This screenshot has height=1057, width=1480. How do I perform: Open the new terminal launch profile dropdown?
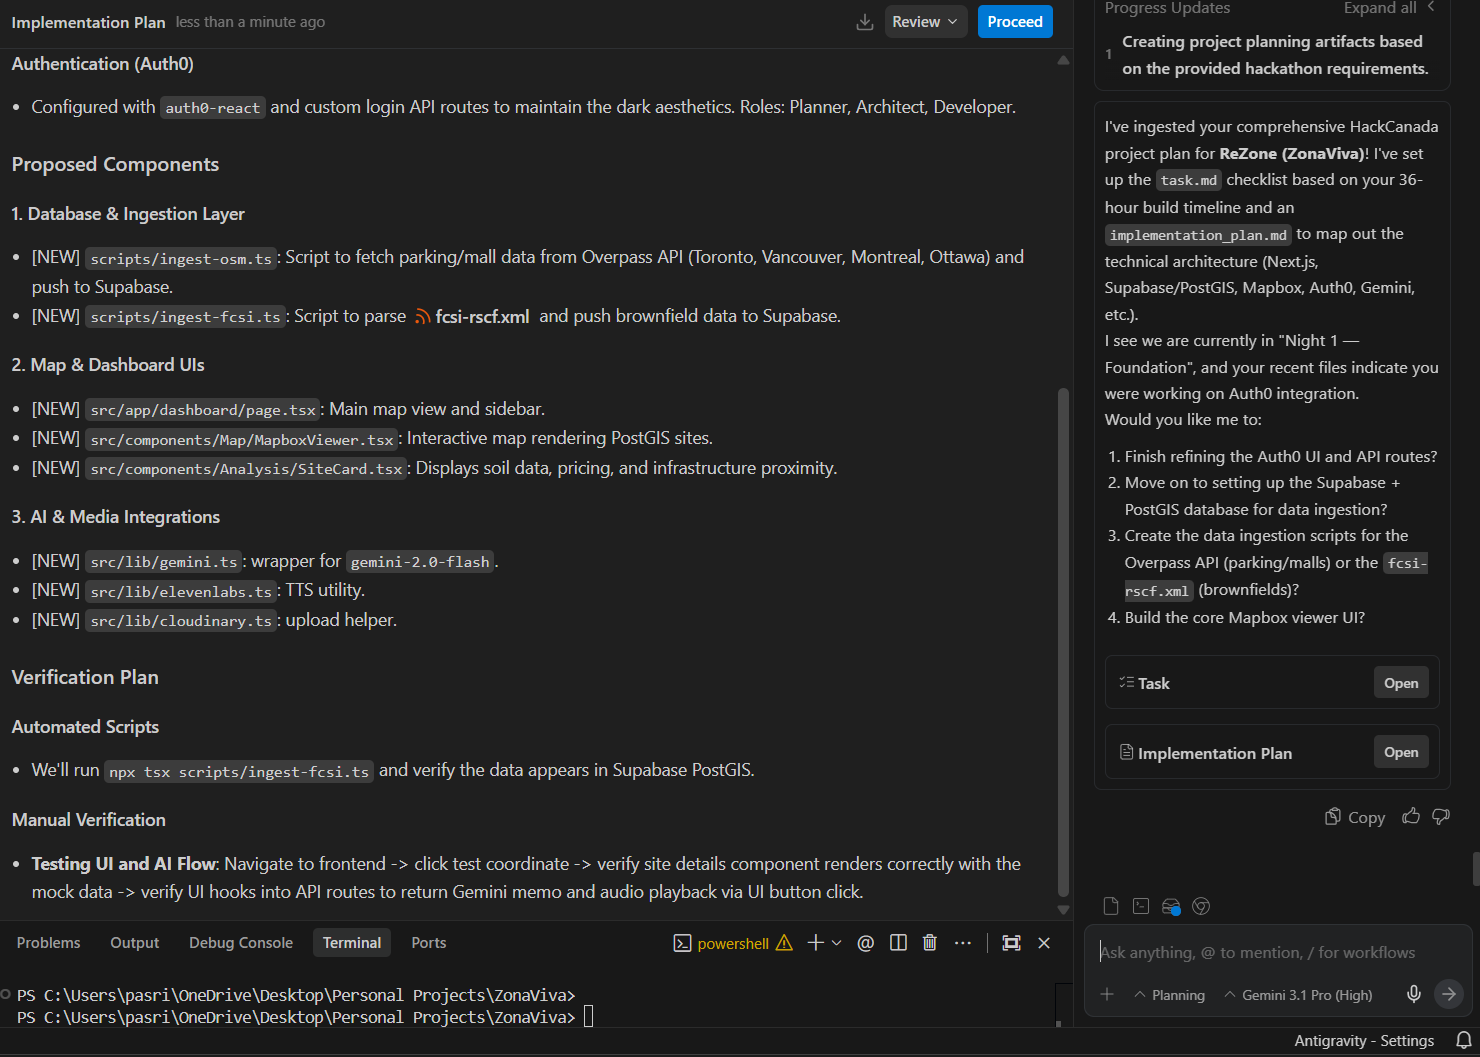pos(837,942)
